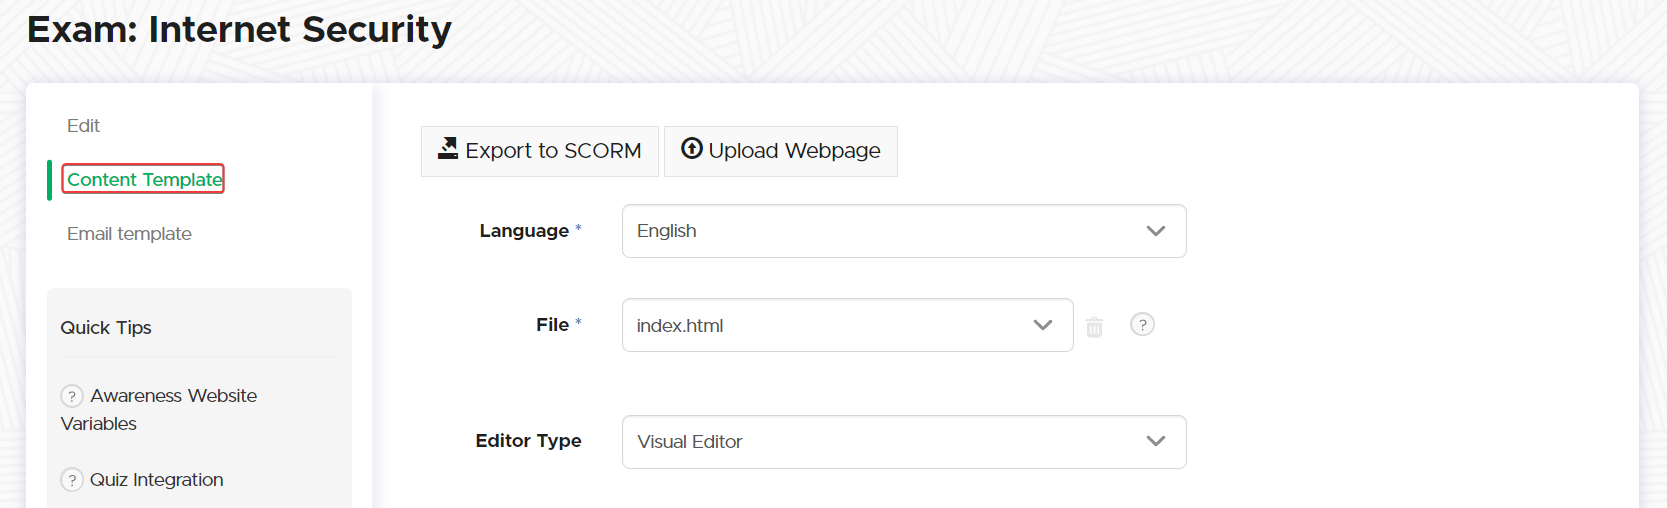This screenshot has width=1667, height=508.
Task: Click the Export to SCORM download icon
Action: pyautogui.click(x=448, y=149)
